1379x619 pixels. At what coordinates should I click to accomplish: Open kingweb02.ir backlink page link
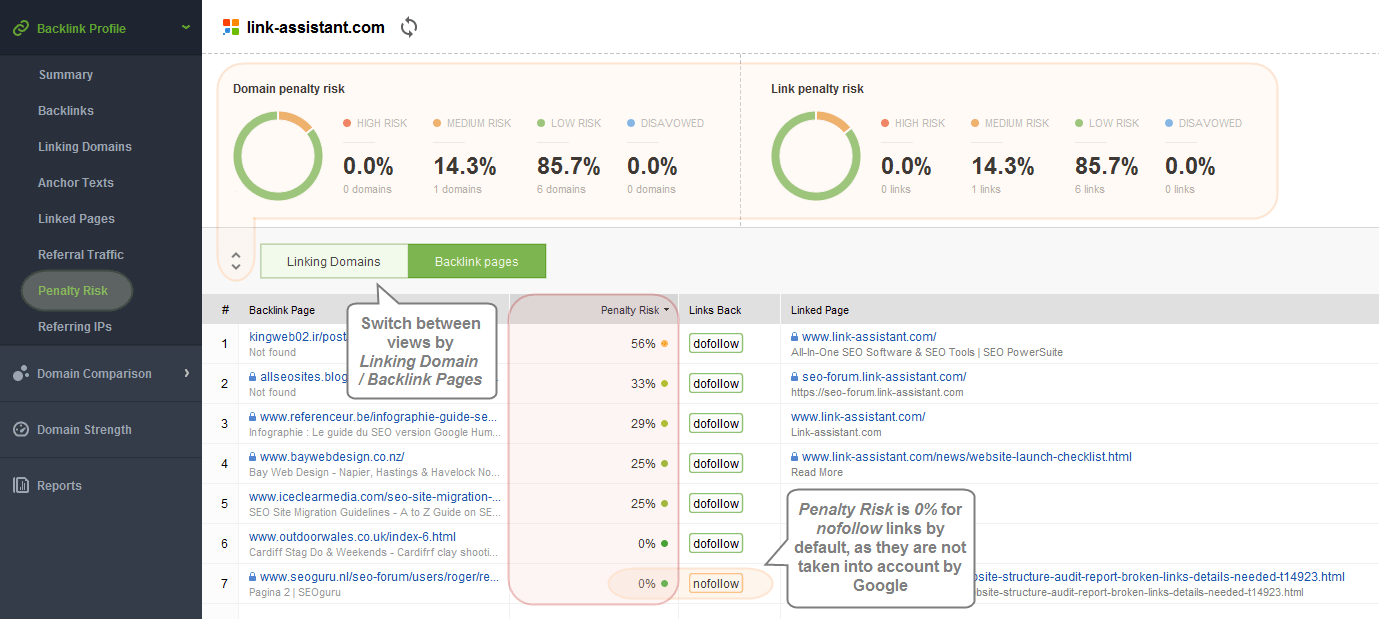297,337
